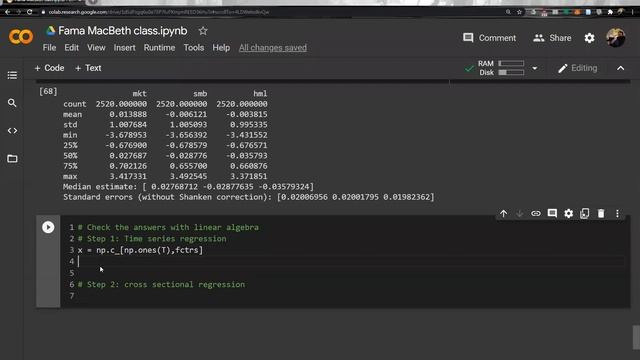Screen dimensions: 640x360
Task: Reload the browser page
Action: (29, 12)
